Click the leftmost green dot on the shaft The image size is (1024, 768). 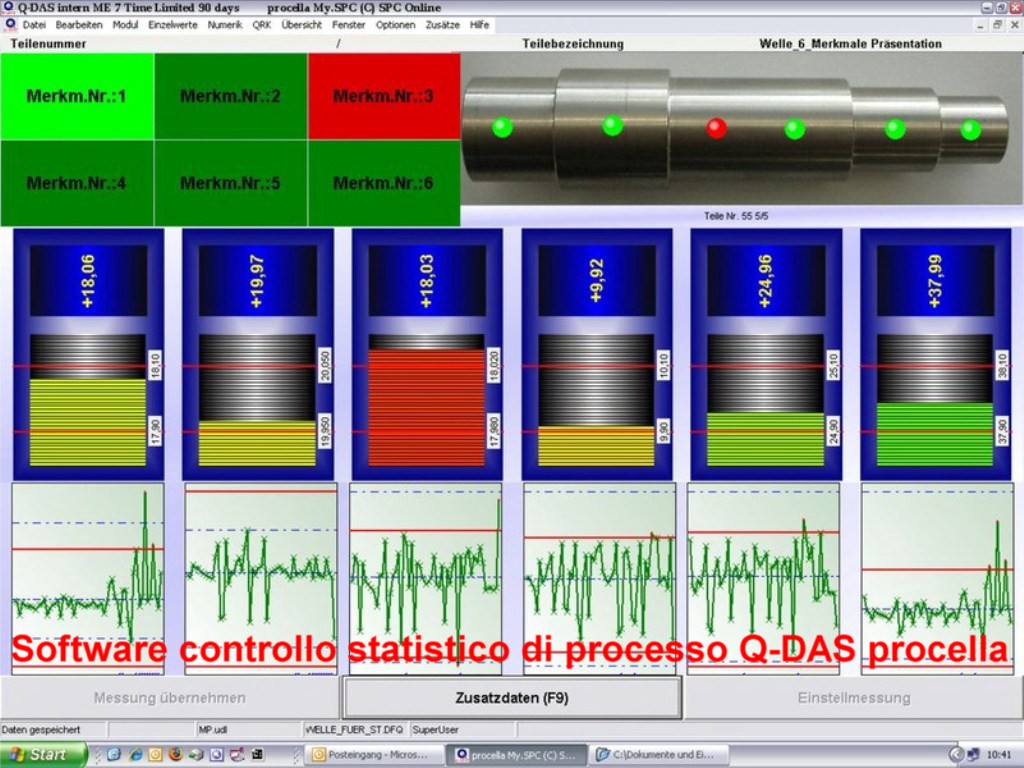tap(502, 127)
